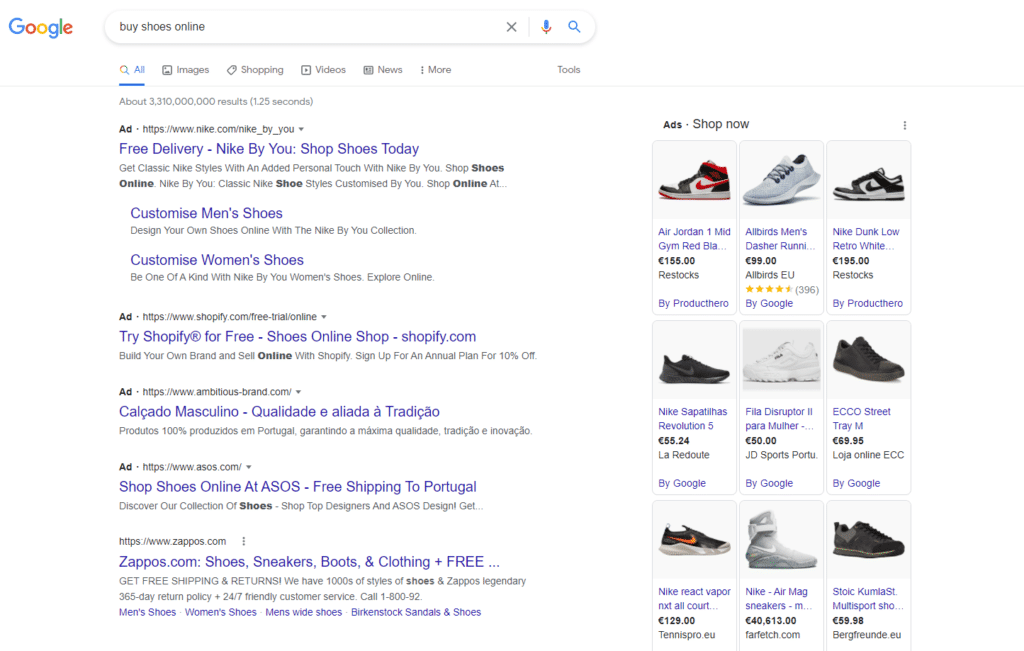This screenshot has height=651, width=1024.
Task: Click 'By Google' under Nike Sapatilhas Revolution 5
Action: click(x=682, y=483)
